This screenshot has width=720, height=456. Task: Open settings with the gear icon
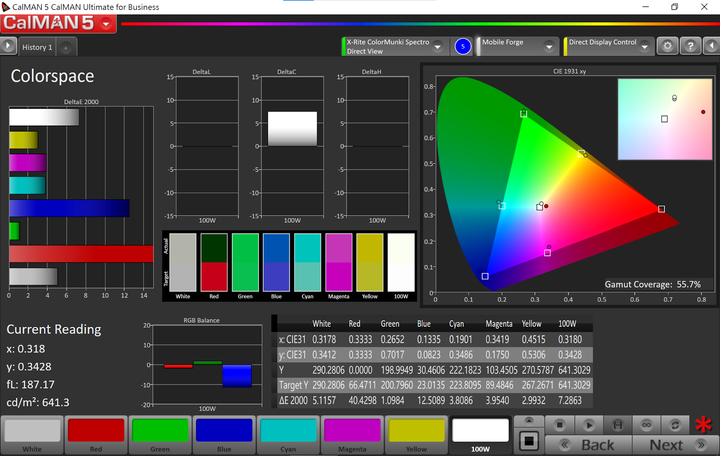[667, 46]
